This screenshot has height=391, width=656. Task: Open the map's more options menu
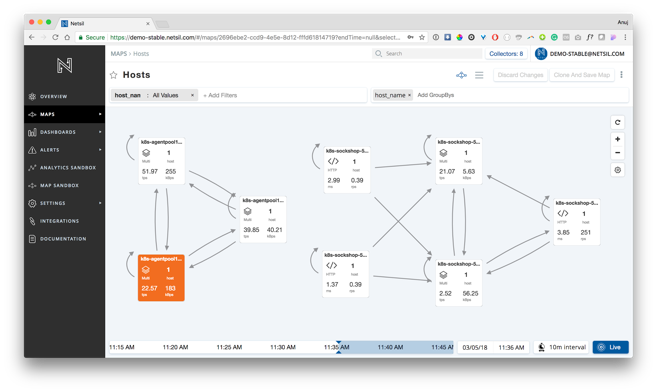[621, 74]
